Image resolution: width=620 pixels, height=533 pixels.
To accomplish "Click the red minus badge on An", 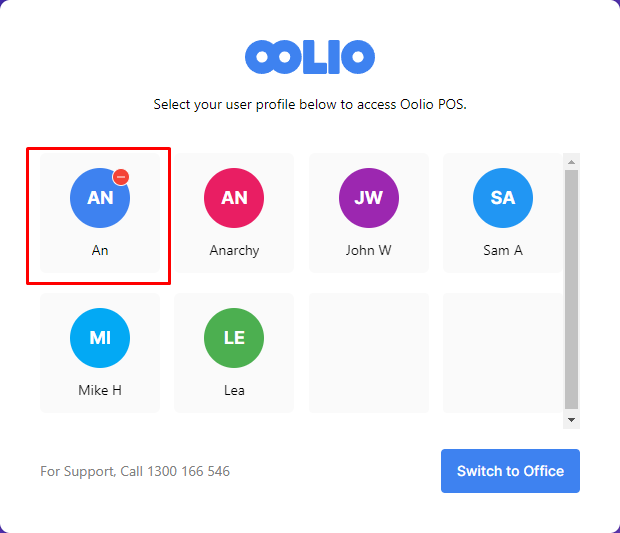I will click(x=121, y=177).
